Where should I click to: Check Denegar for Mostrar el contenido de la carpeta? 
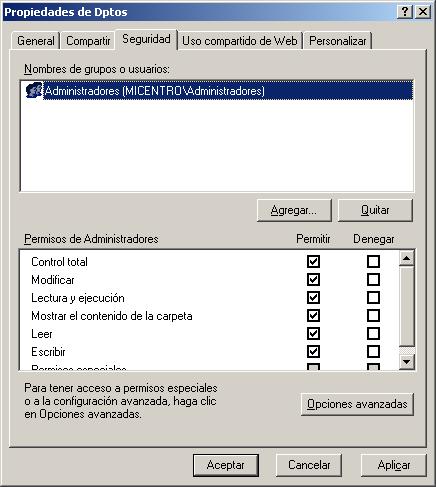click(373, 315)
